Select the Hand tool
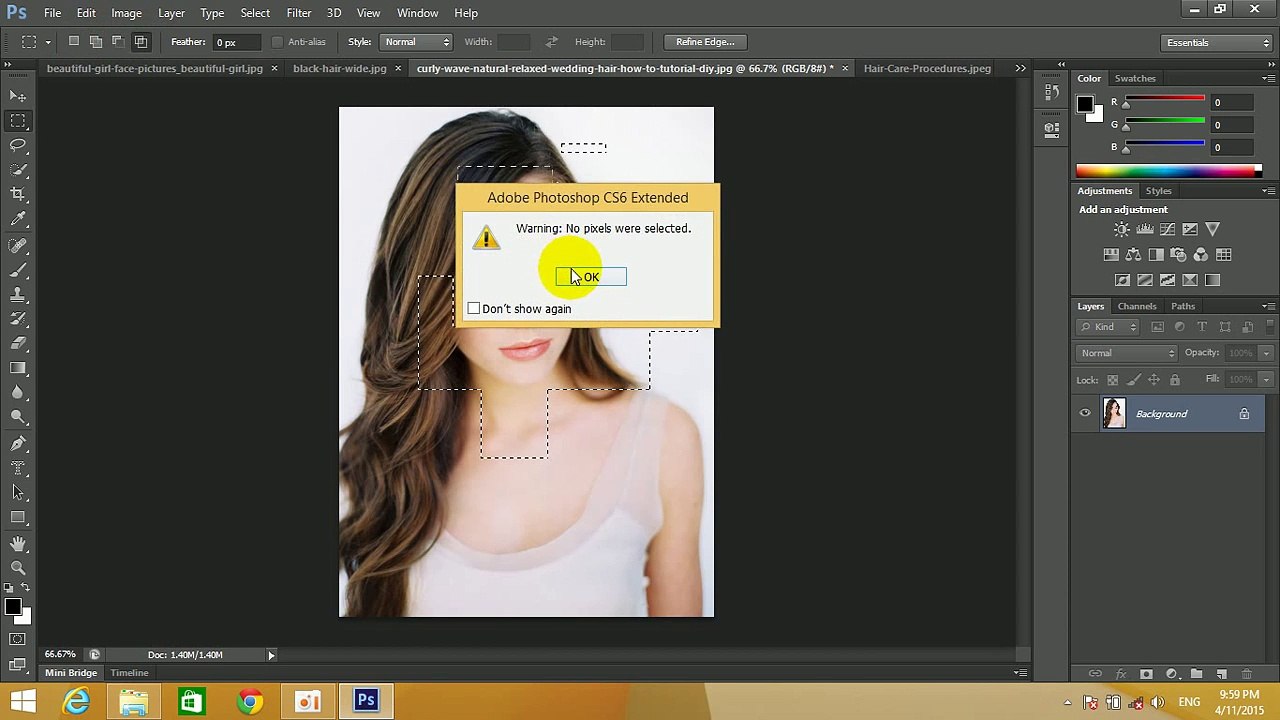1280x720 pixels. [x=18, y=544]
